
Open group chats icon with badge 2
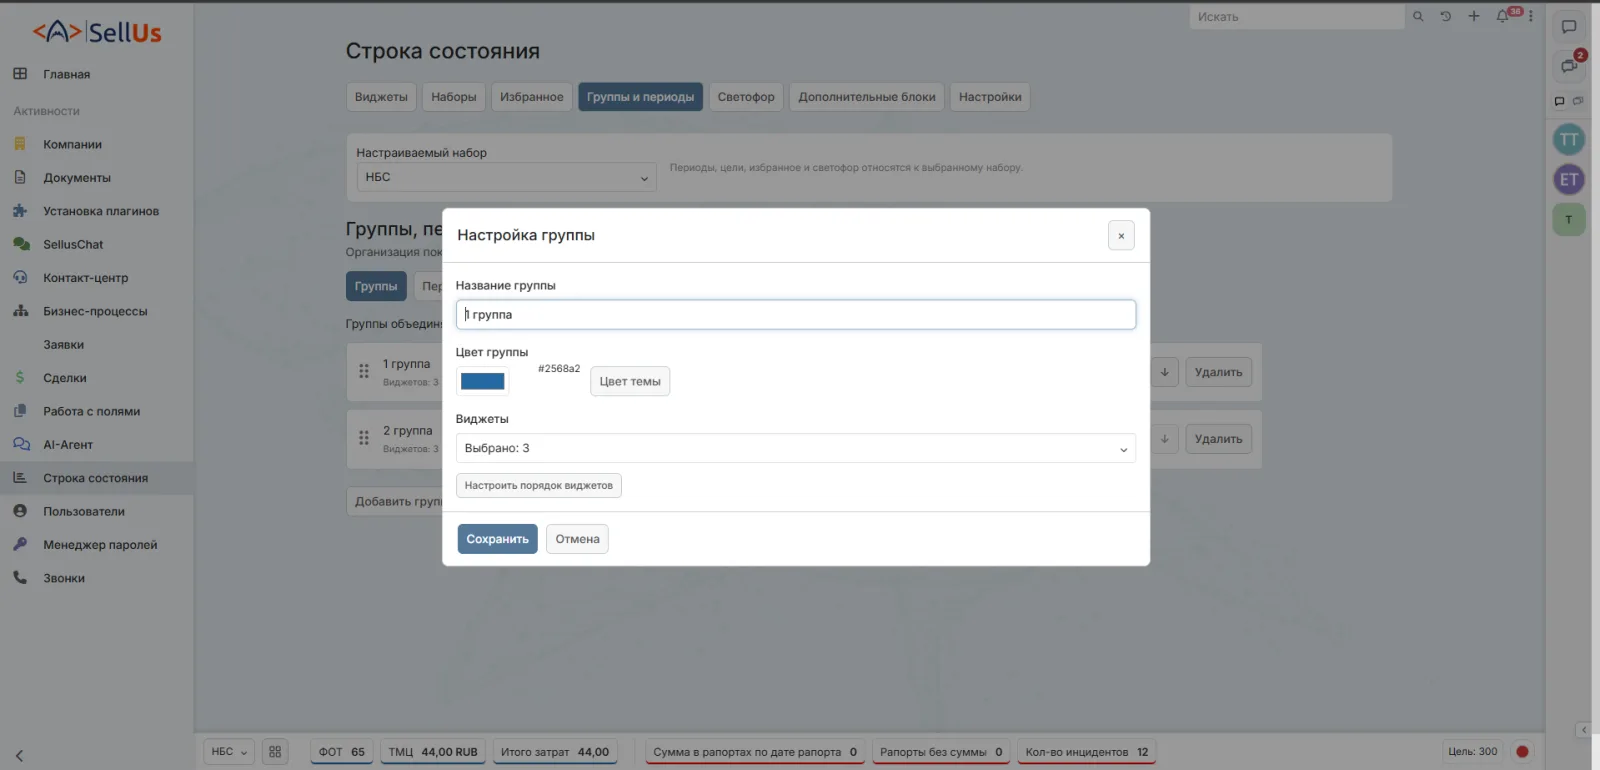tap(1569, 66)
